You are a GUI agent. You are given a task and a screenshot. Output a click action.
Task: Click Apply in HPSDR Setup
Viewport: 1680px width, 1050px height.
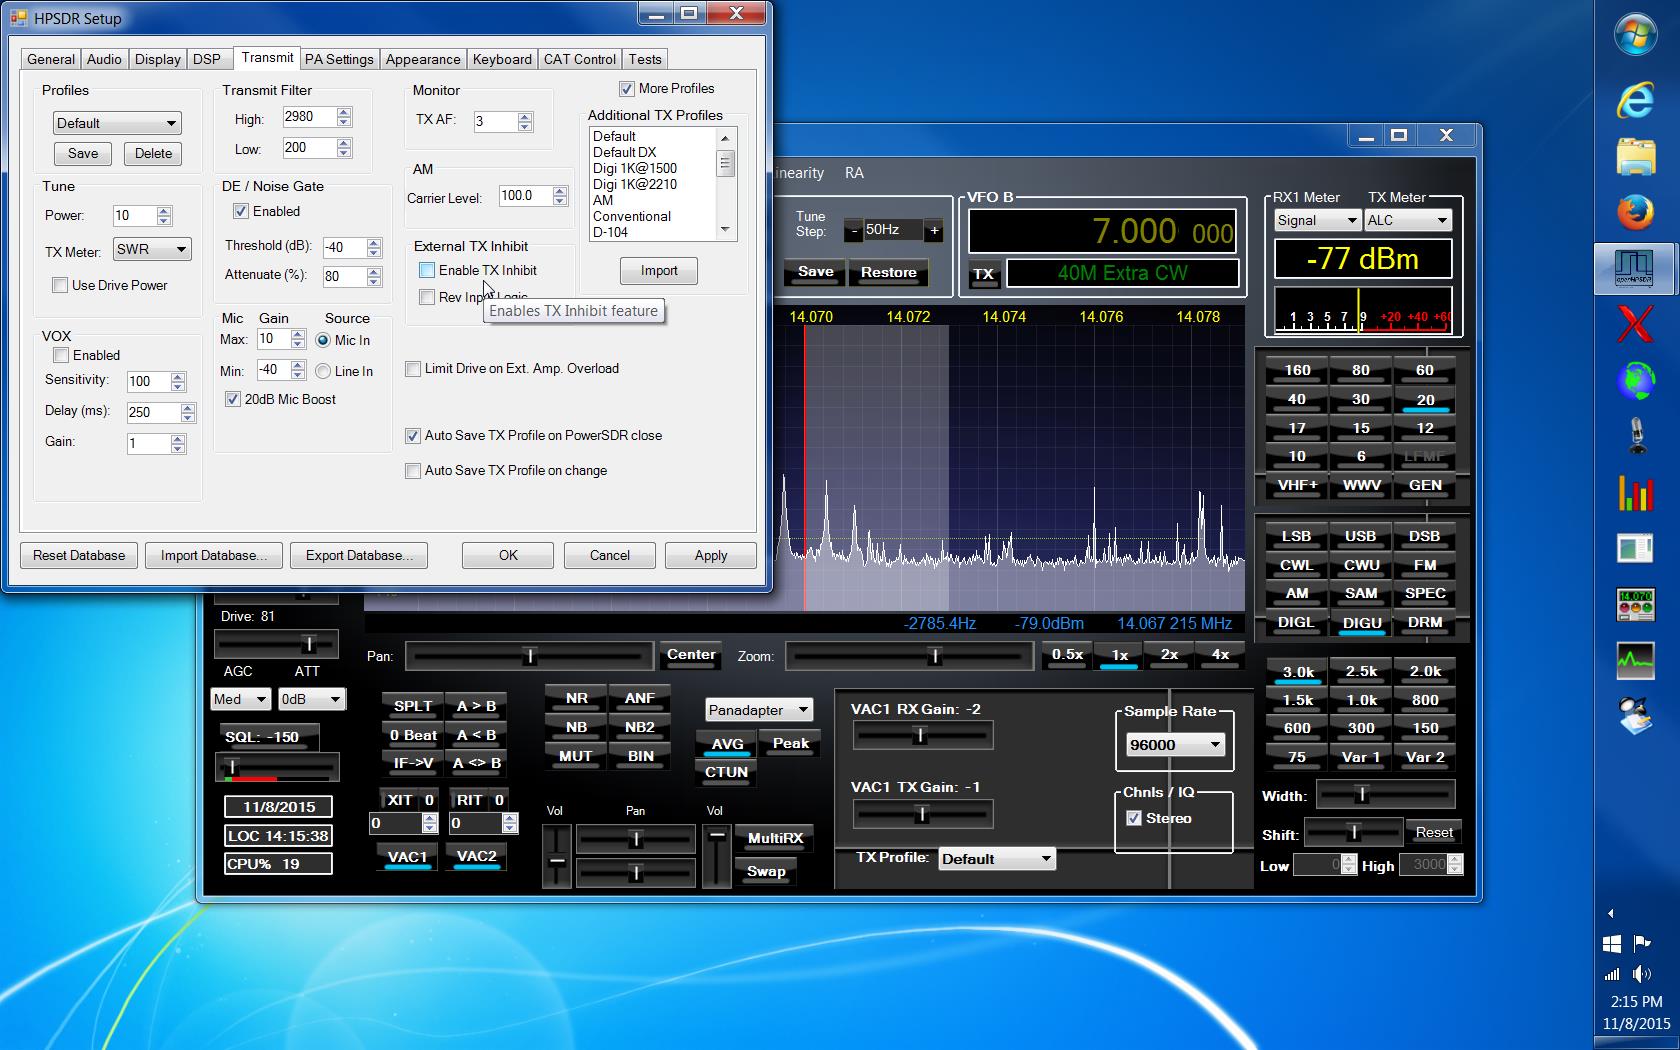tap(711, 555)
